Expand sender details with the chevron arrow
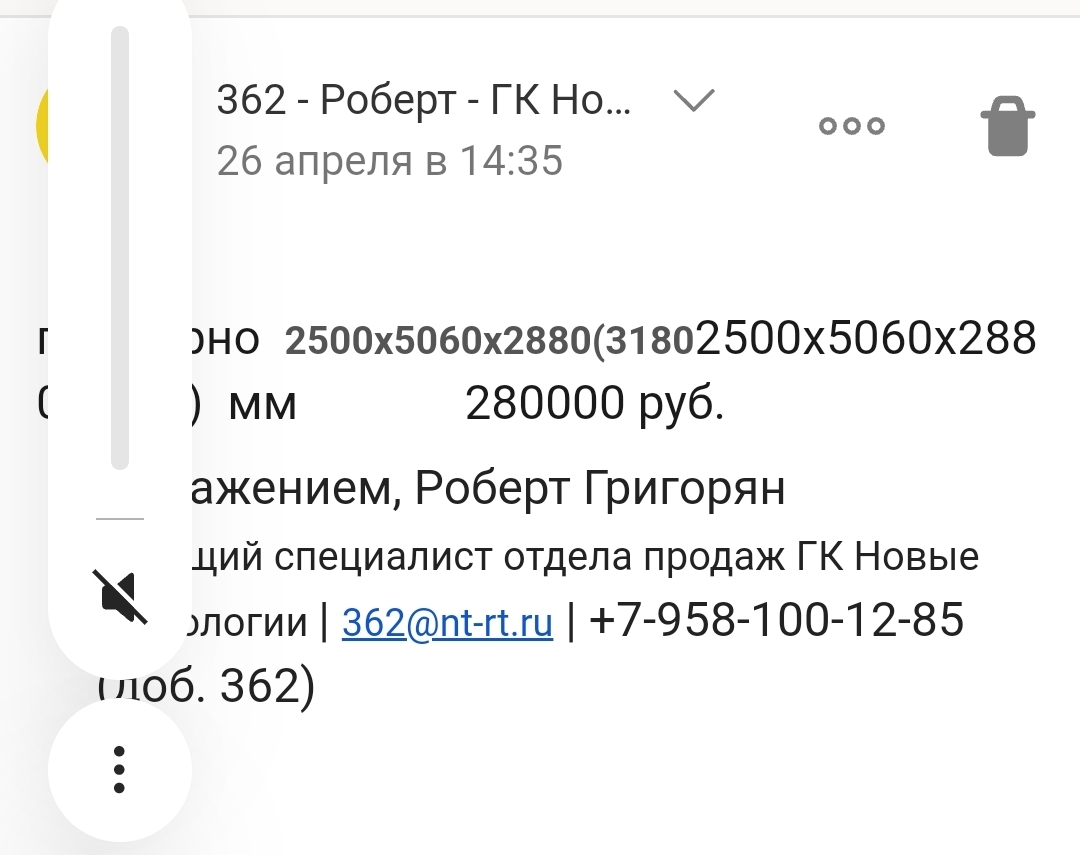Viewport: 1080px width, 855px height. coord(693,100)
